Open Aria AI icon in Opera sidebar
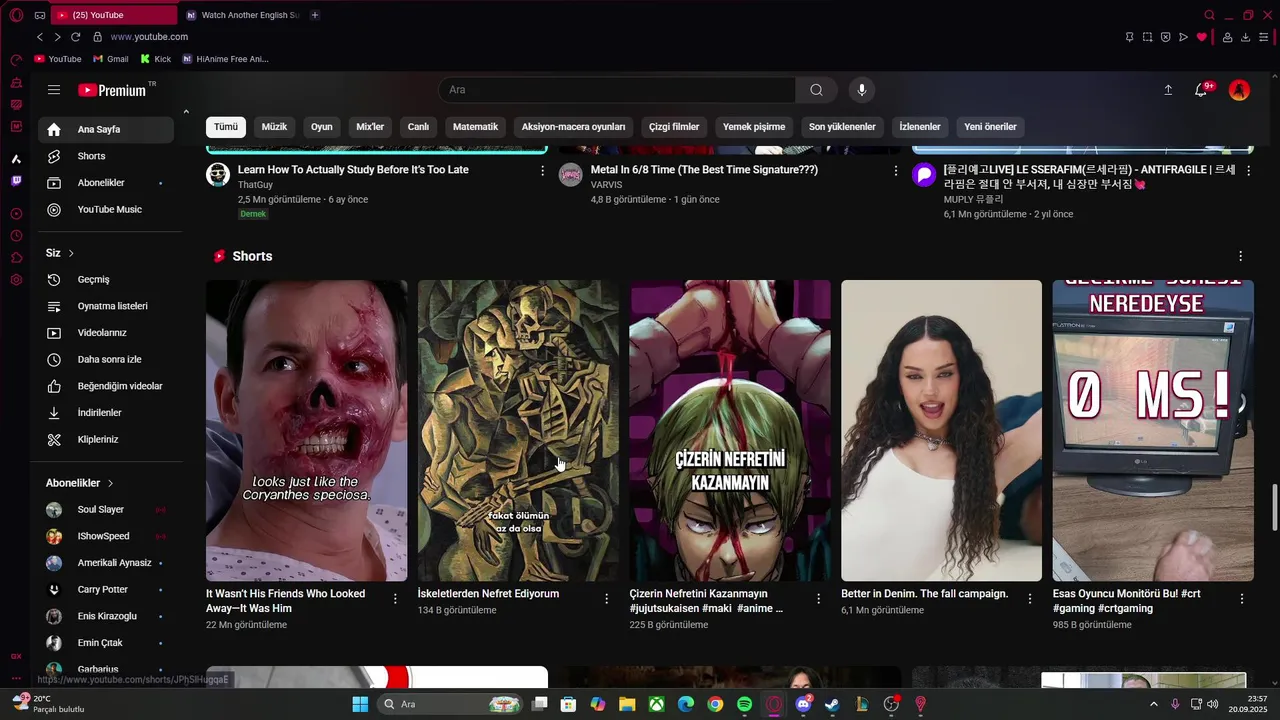 (x=16, y=159)
